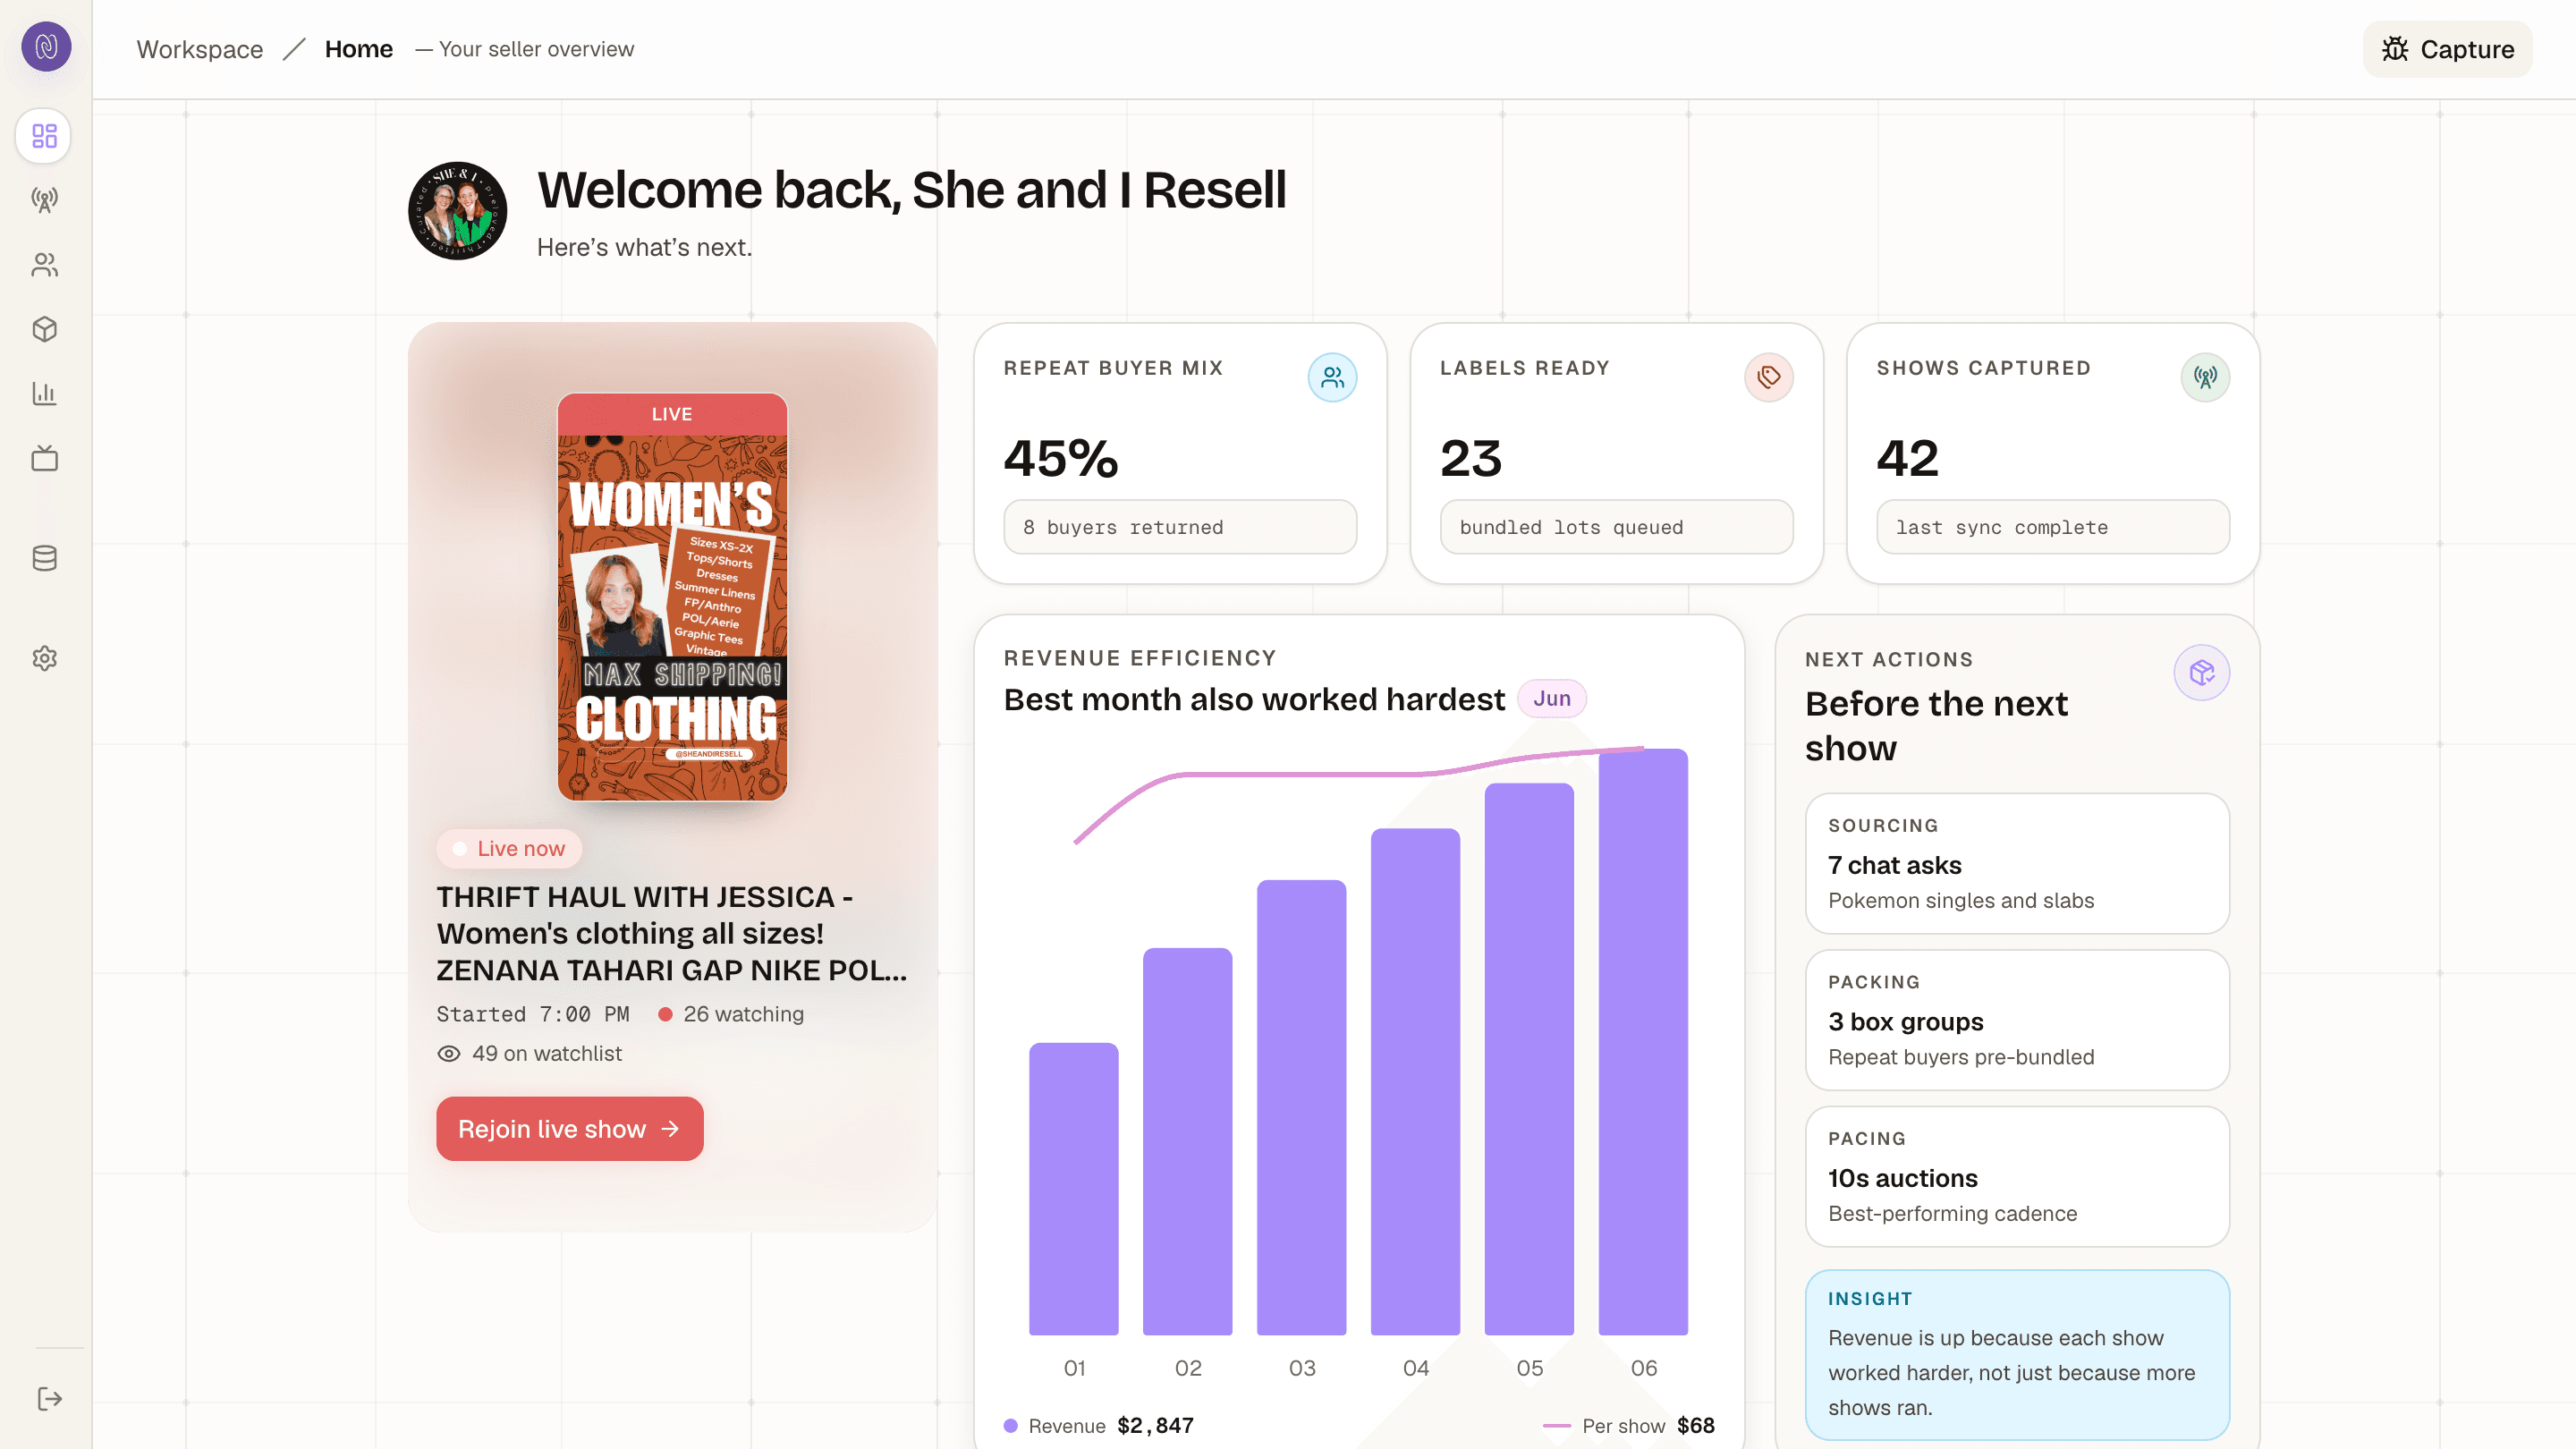Click the 03 revenue bar
The width and height of the screenshot is (2576, 1449).
tap(1302, 1108)
